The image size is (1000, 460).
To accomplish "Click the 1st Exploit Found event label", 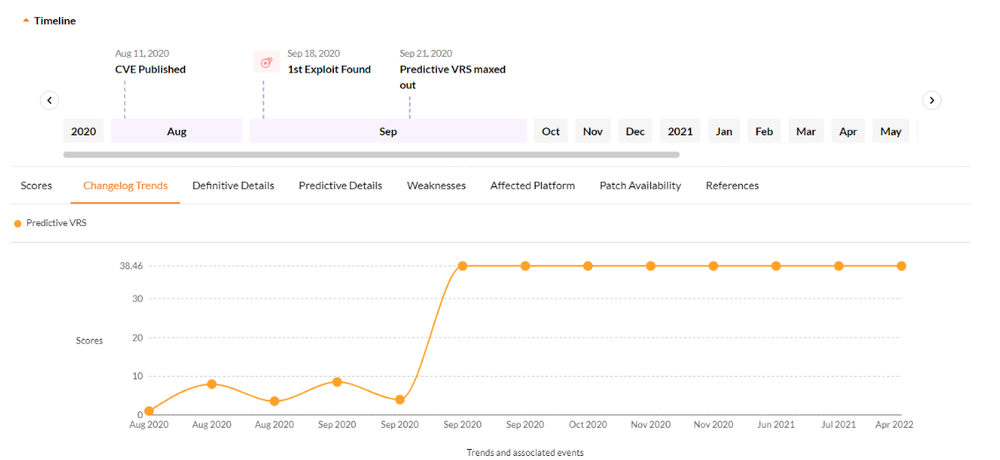I will click(329, 70).
